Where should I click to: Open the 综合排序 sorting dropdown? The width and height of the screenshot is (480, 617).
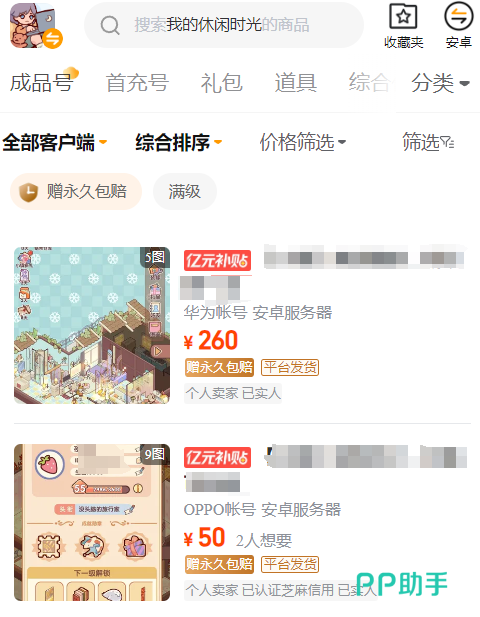[179, 142]
